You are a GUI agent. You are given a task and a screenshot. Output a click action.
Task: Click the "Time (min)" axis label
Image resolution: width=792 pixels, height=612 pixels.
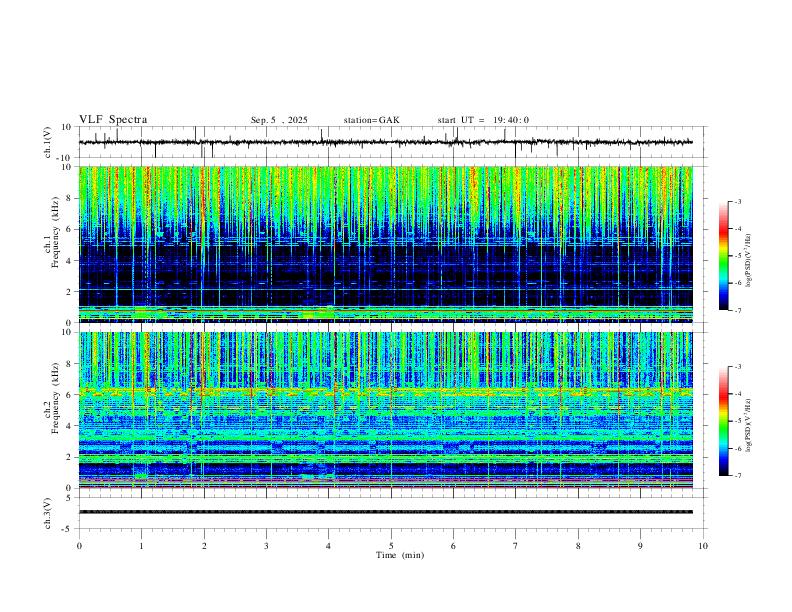tap(400, 555)
